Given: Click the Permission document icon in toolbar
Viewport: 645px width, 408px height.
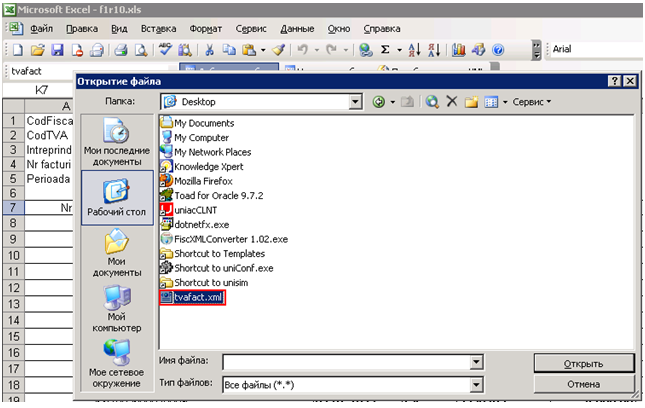Looking at the screenshot, I should (x=77, y=50).
